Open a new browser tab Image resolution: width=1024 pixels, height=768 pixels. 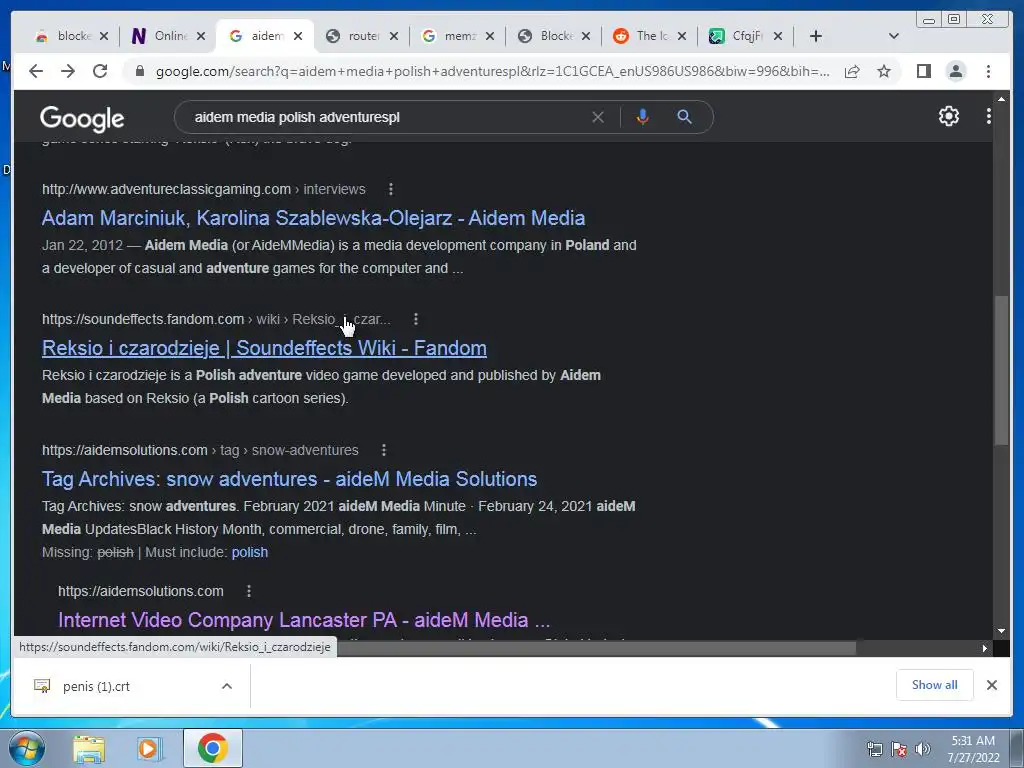[x=815, y=36]
